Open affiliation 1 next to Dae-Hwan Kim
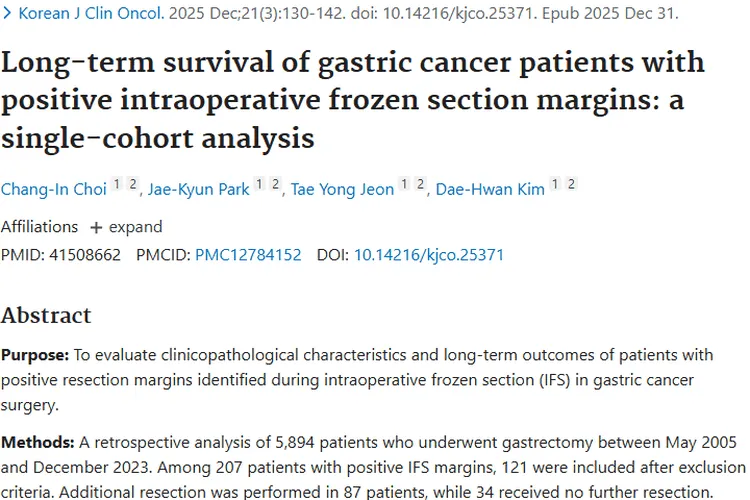 click(x=556, y=185)
